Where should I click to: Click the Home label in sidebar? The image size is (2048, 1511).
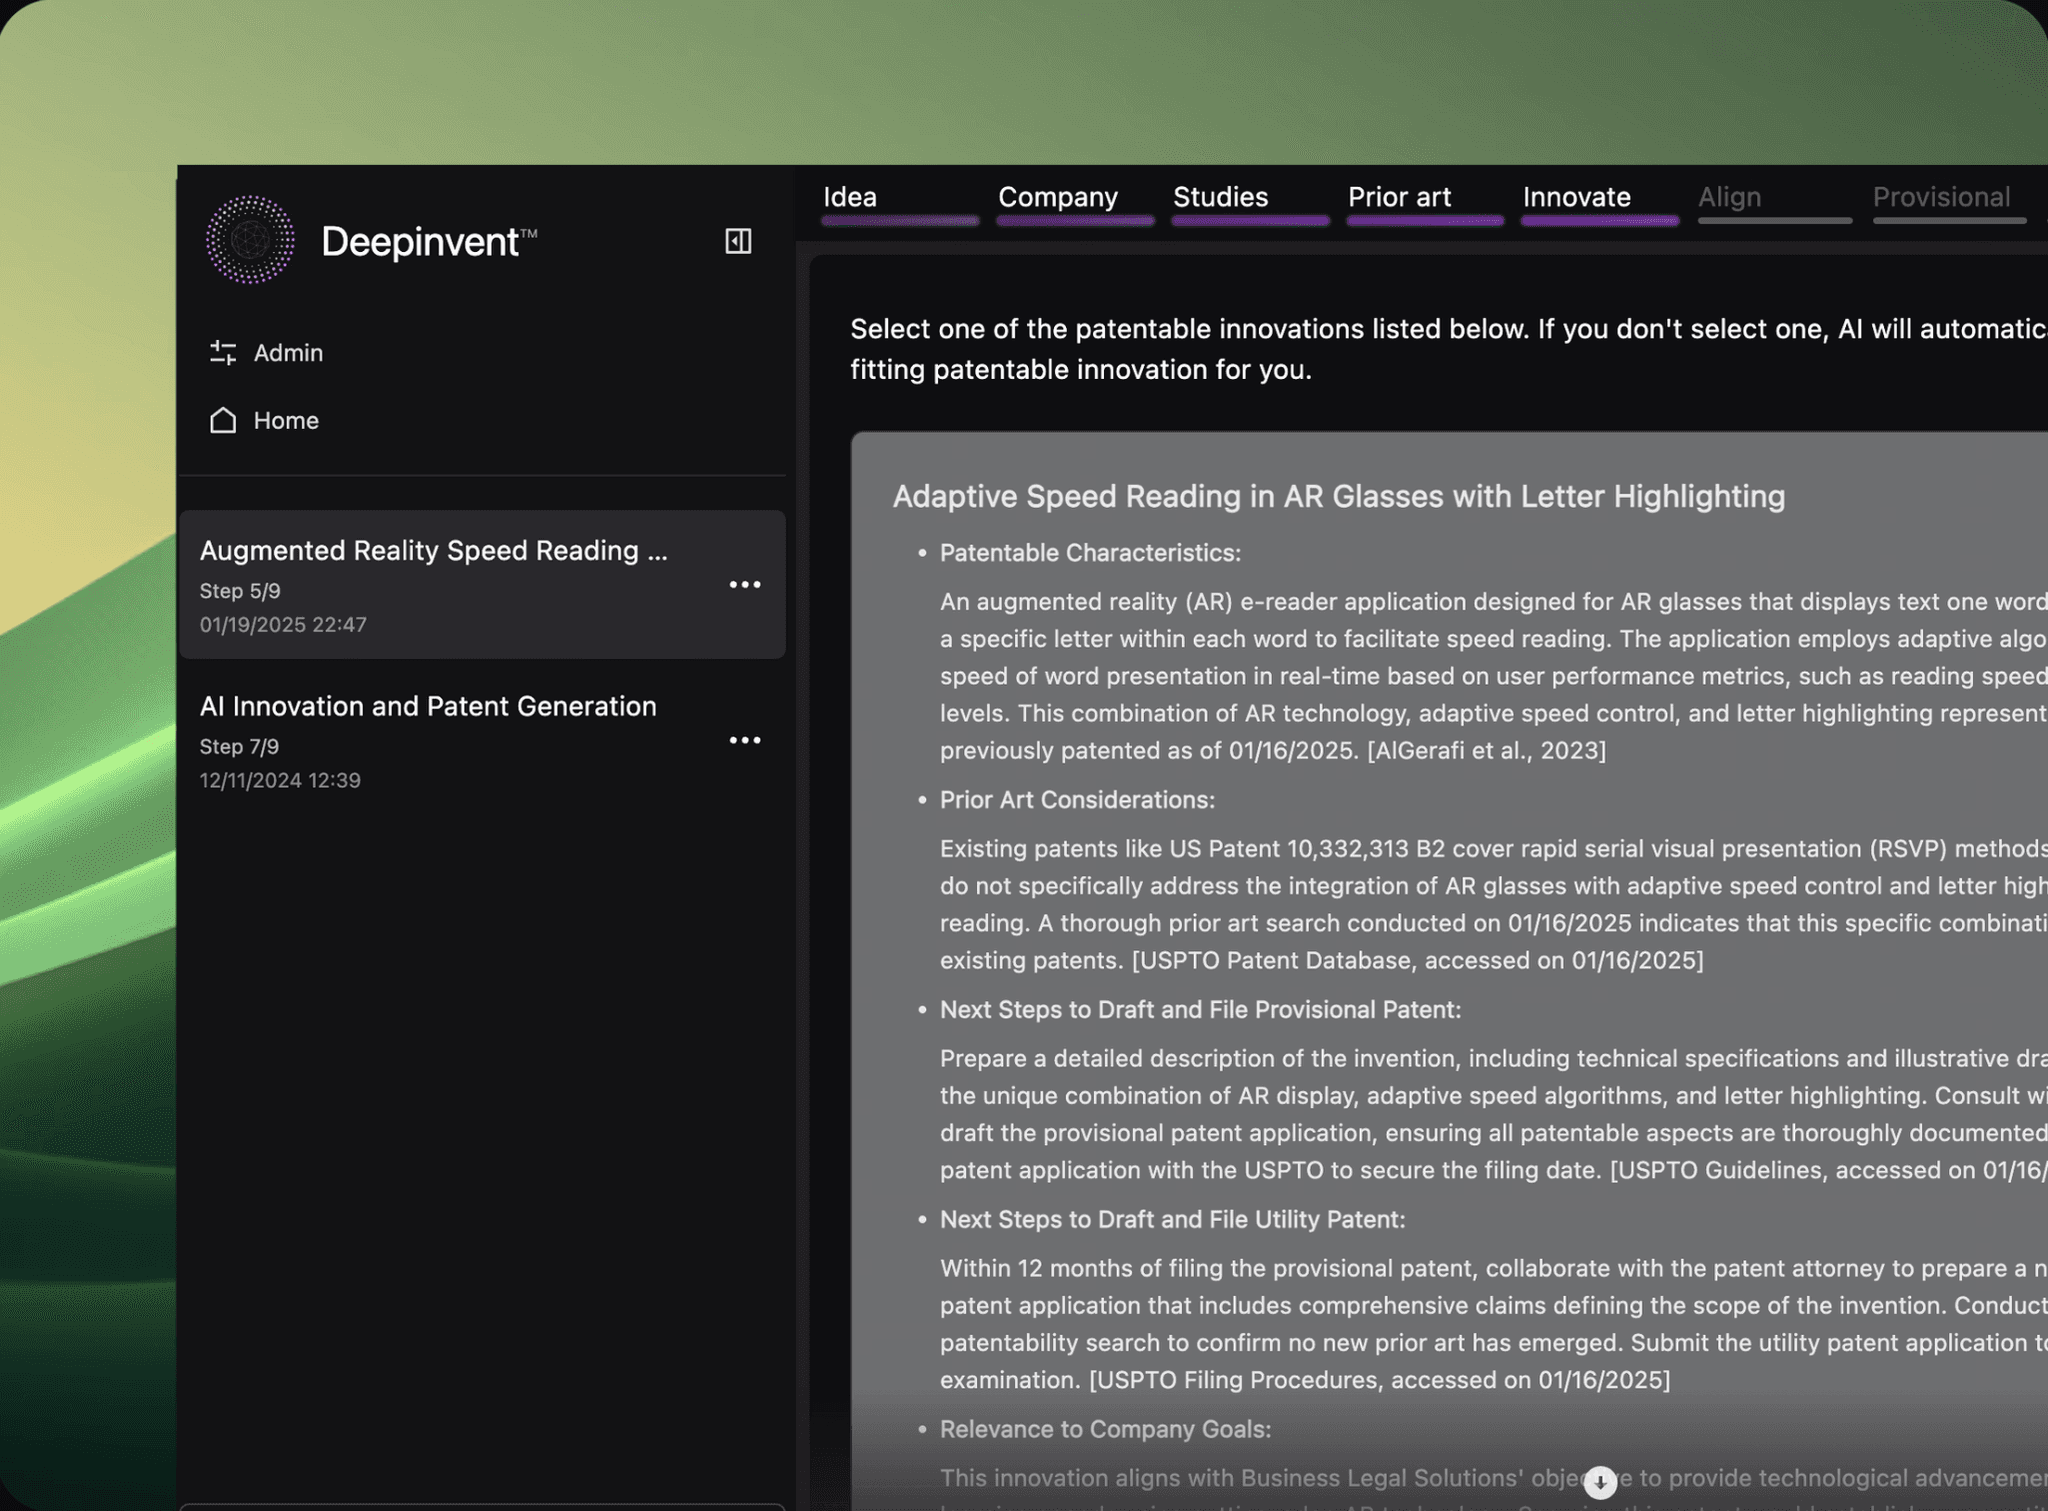click(x=286, y=421)
